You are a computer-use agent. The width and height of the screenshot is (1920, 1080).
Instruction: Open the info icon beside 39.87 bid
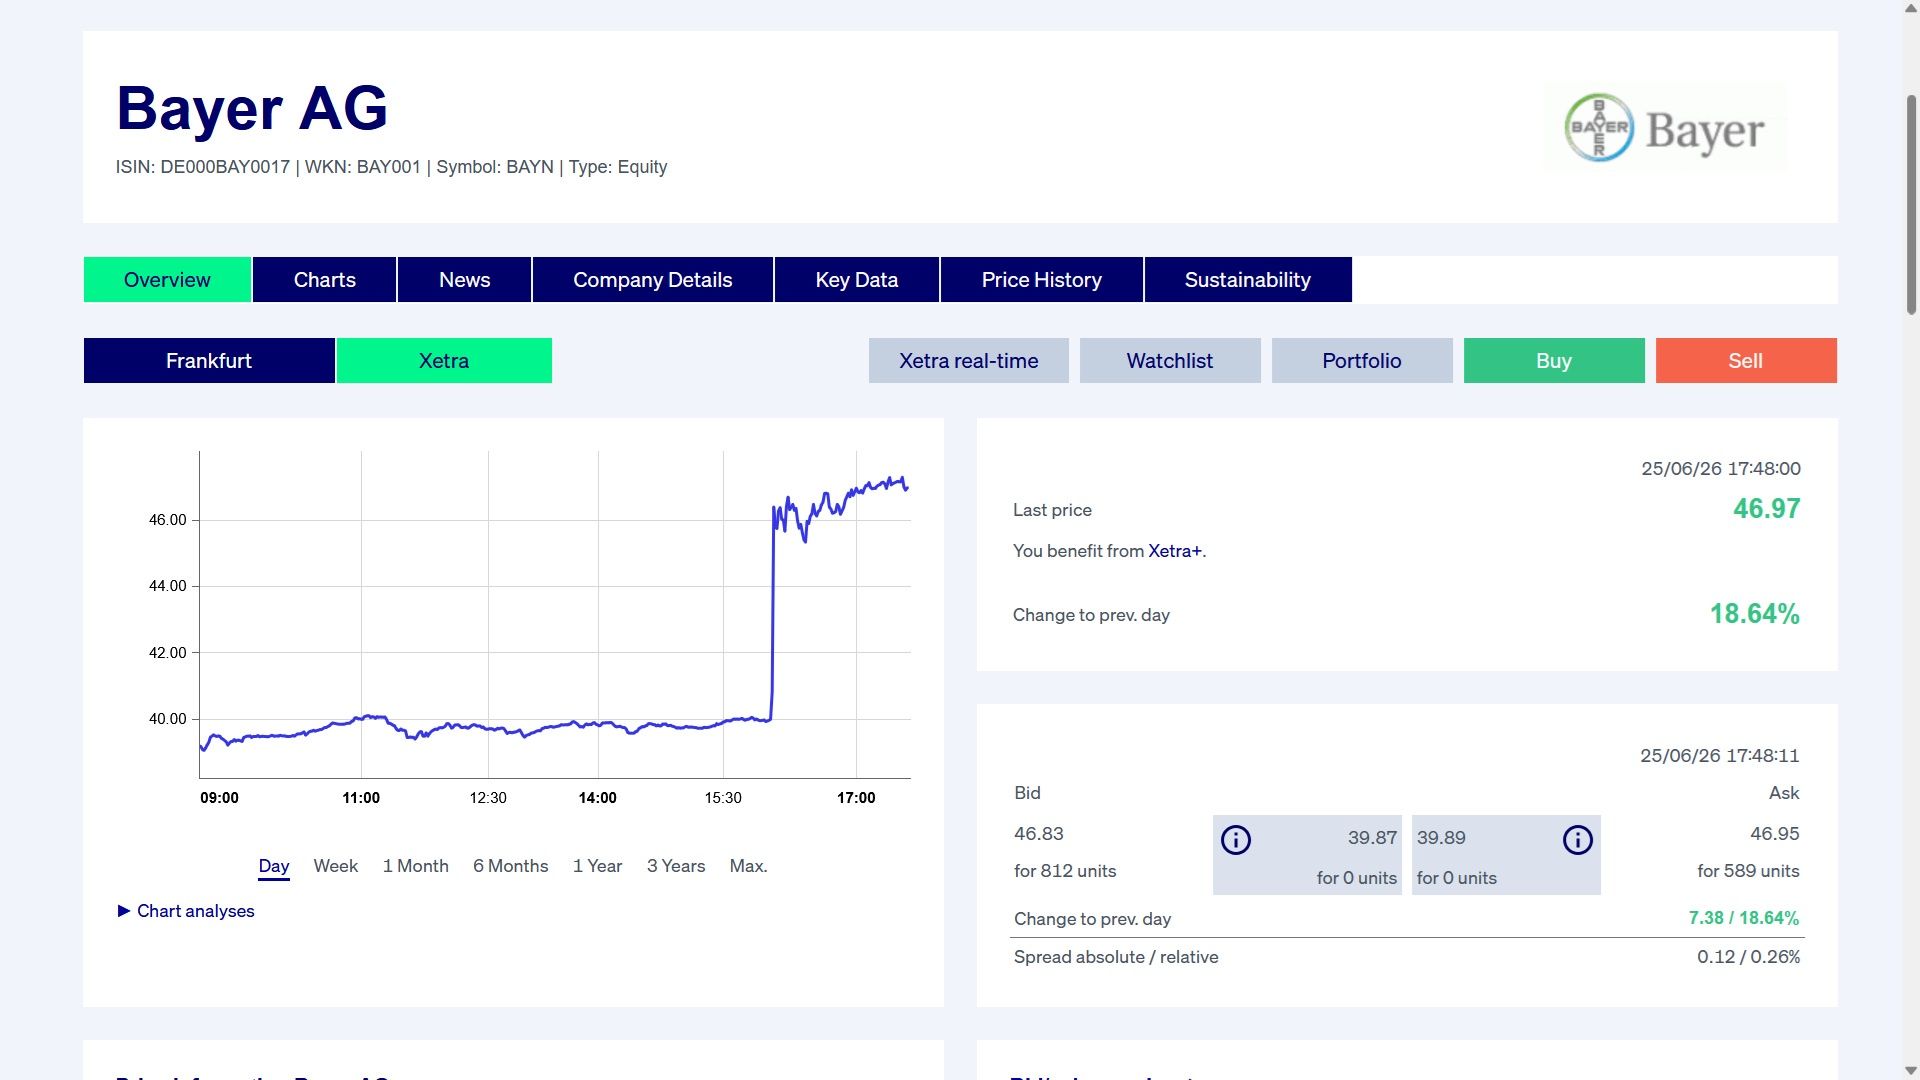(1236, 840)
